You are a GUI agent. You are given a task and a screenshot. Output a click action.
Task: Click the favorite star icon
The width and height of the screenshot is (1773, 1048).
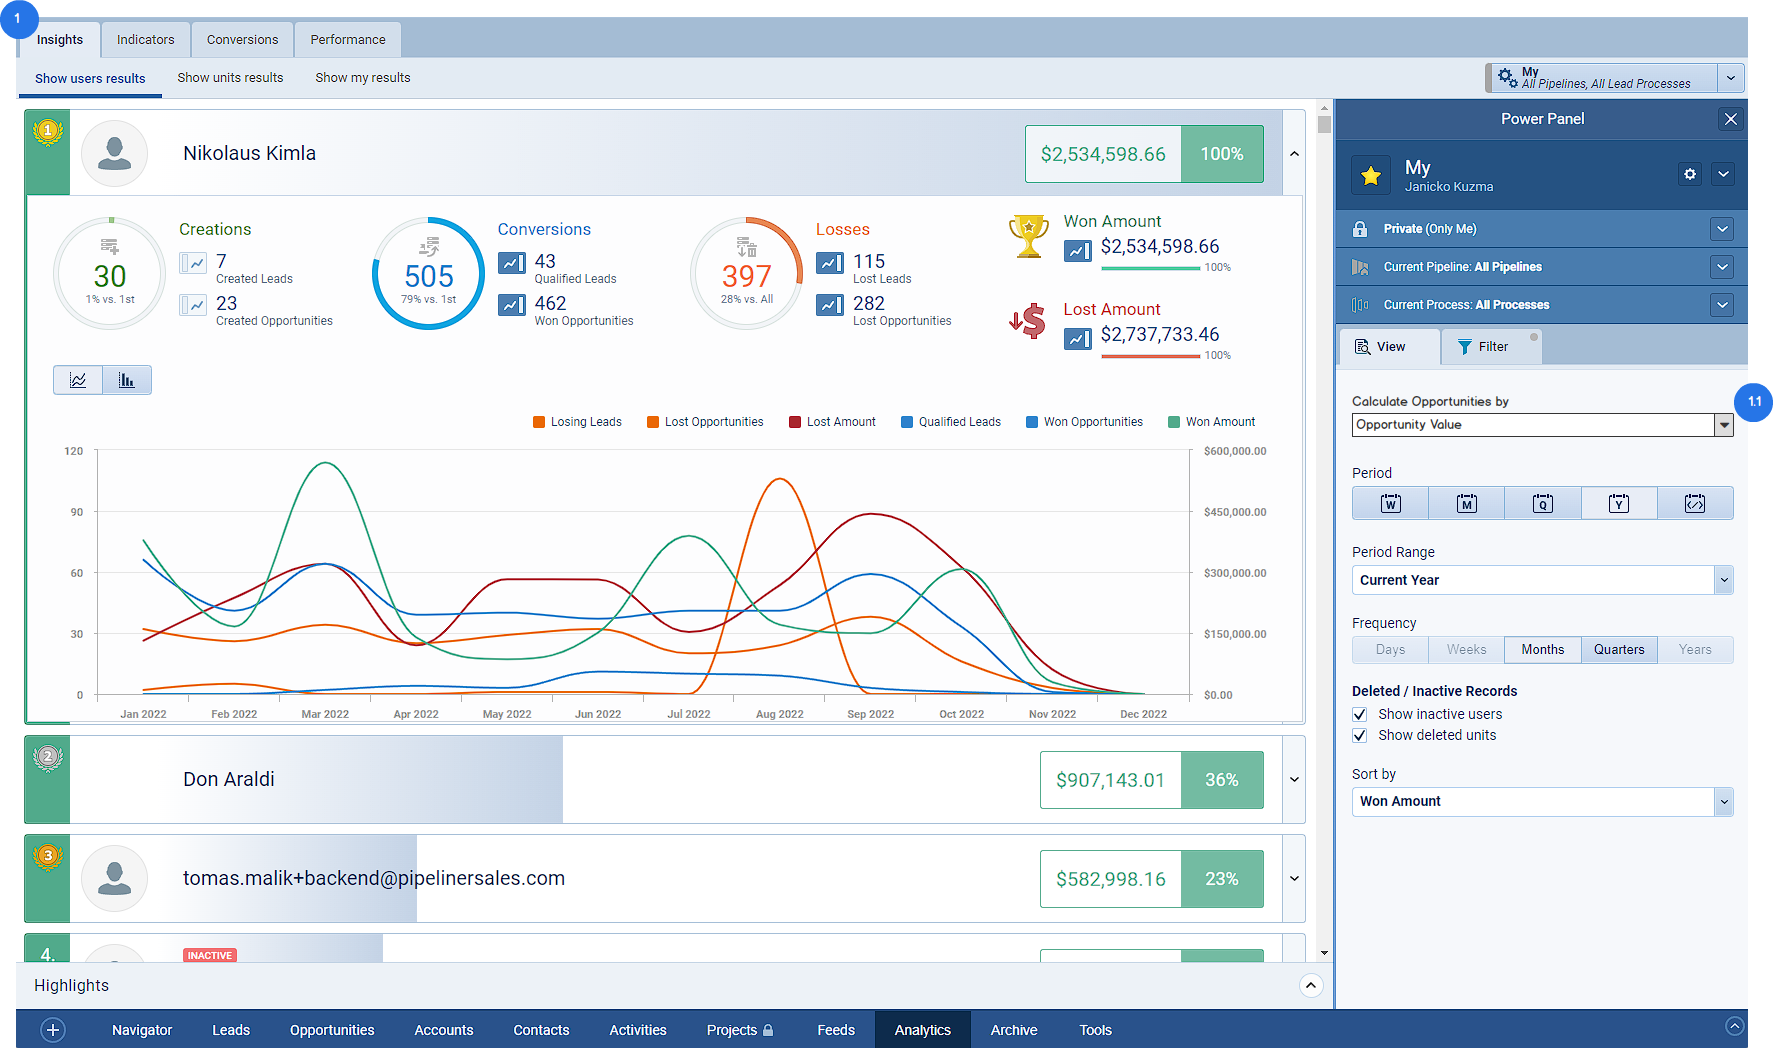[x=1370, y=176]
